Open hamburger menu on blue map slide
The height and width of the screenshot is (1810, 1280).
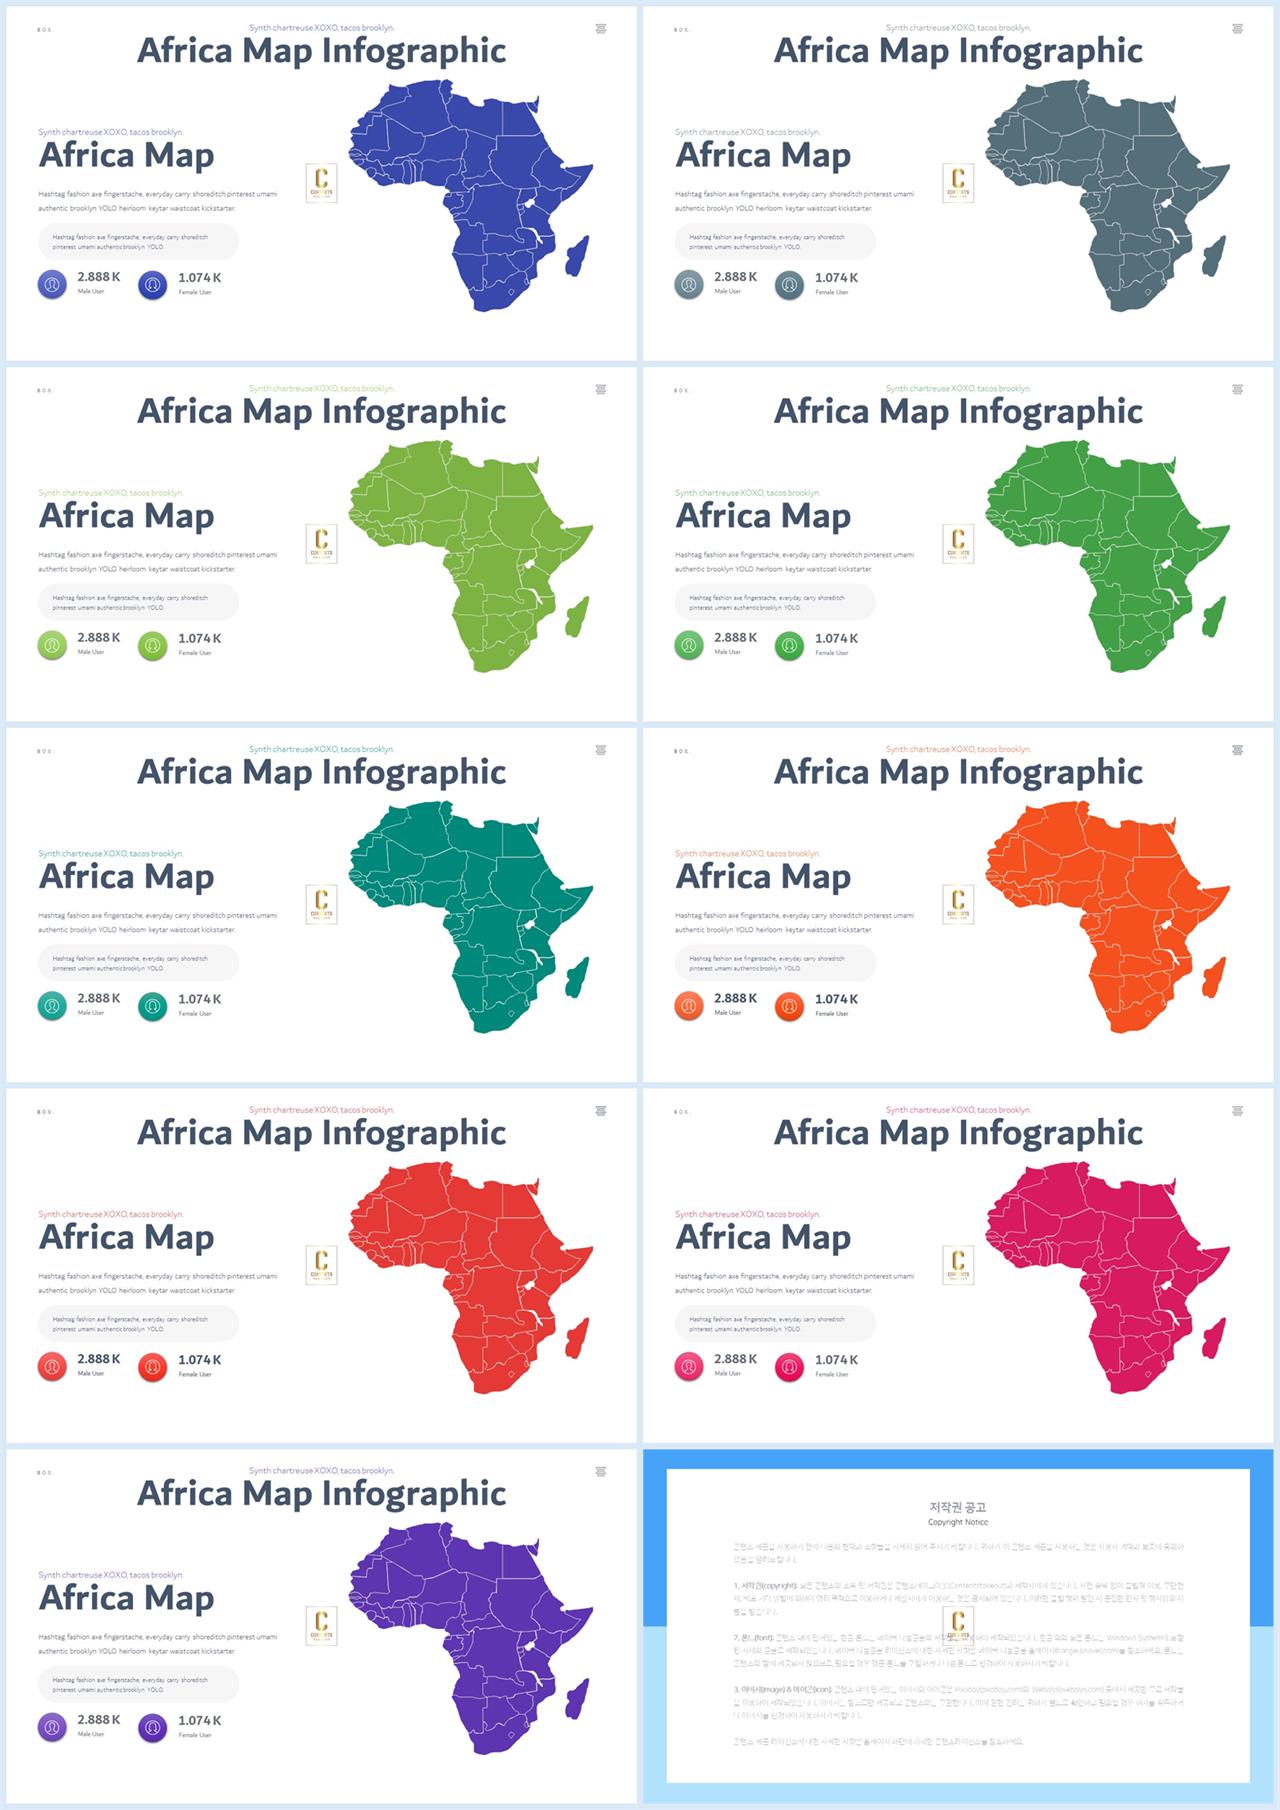pyautogui.click(x=601, y=29)
